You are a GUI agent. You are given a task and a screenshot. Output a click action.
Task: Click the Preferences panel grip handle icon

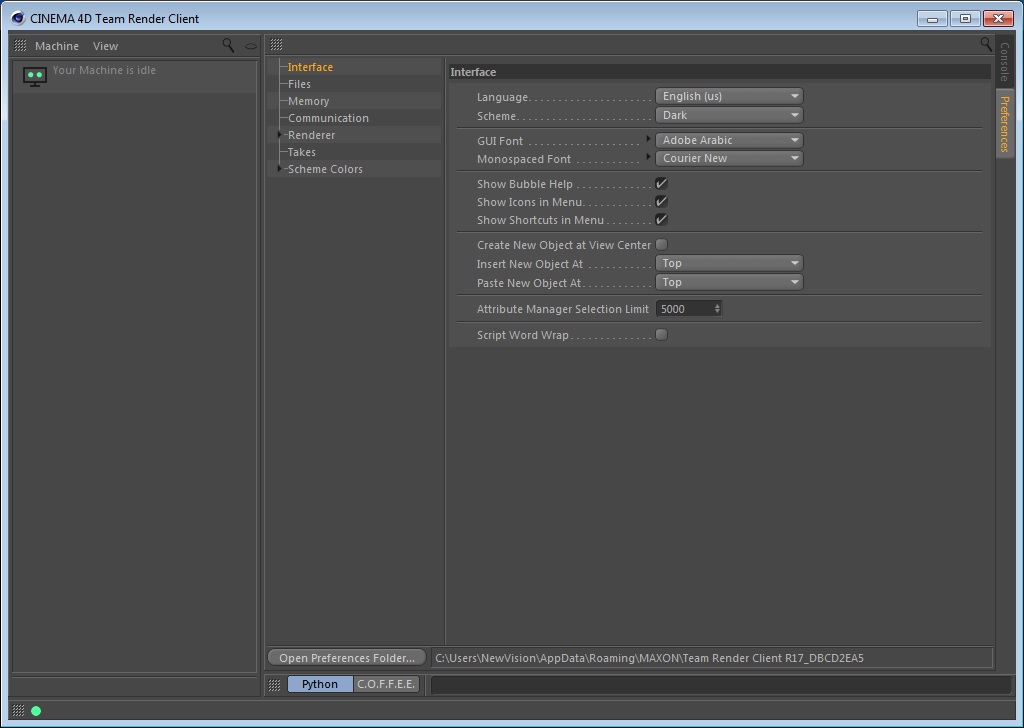(x=276, y=44)
